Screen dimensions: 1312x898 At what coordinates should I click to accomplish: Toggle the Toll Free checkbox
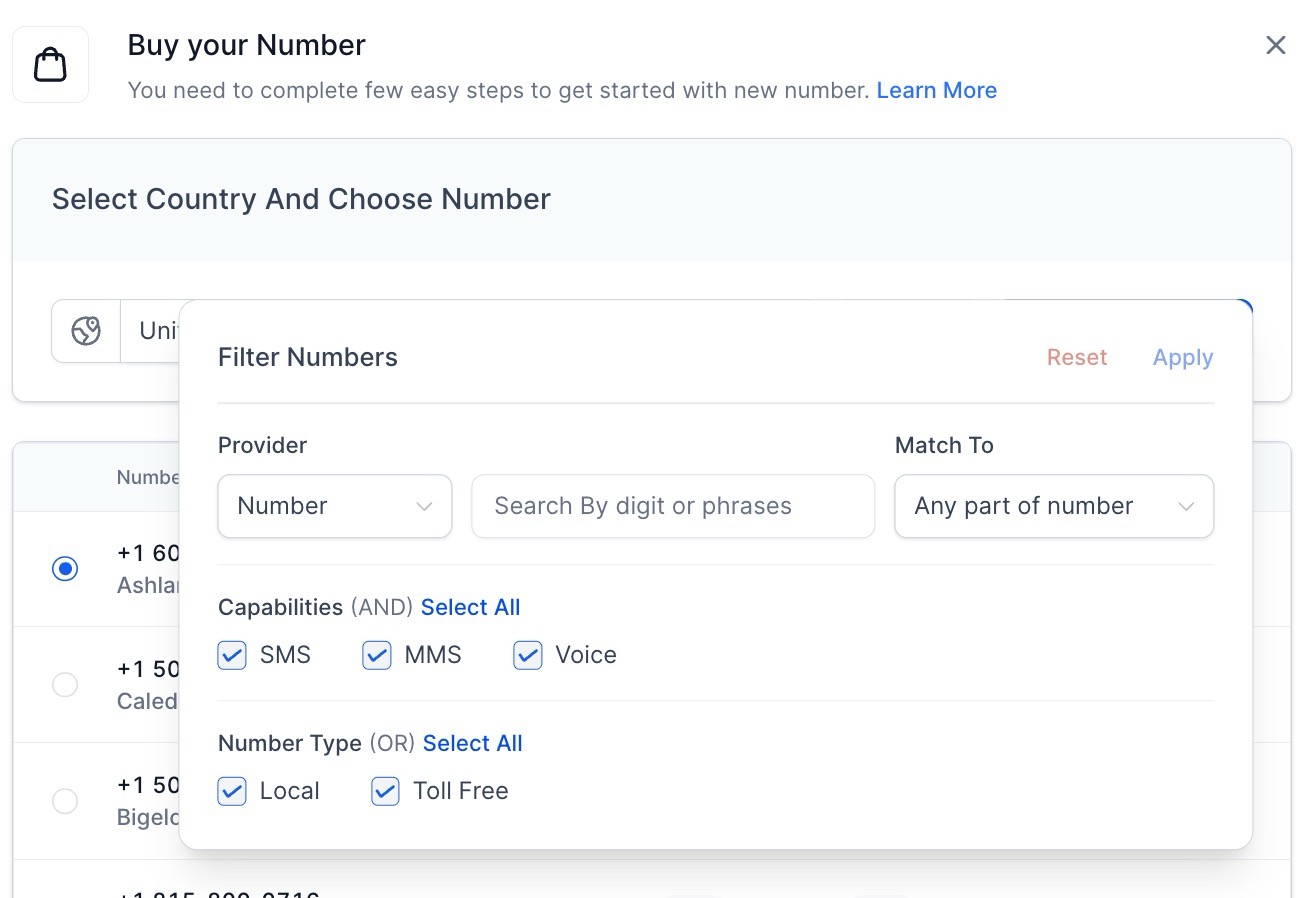click(386, 792)
